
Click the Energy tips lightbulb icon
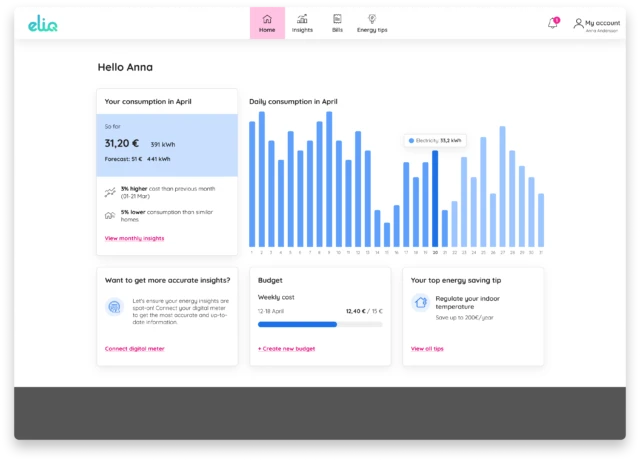372,19
